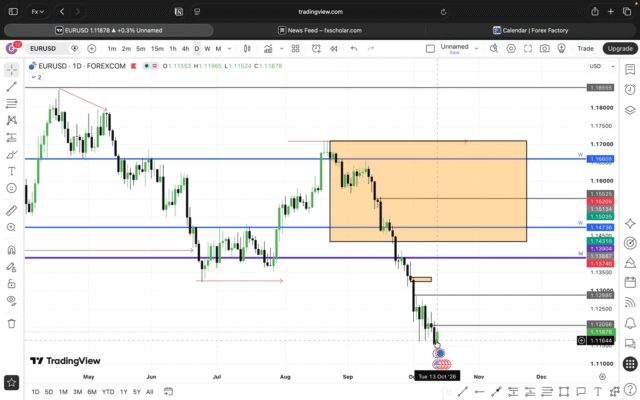Open the Fx tab group dropdown

point(38,12)
